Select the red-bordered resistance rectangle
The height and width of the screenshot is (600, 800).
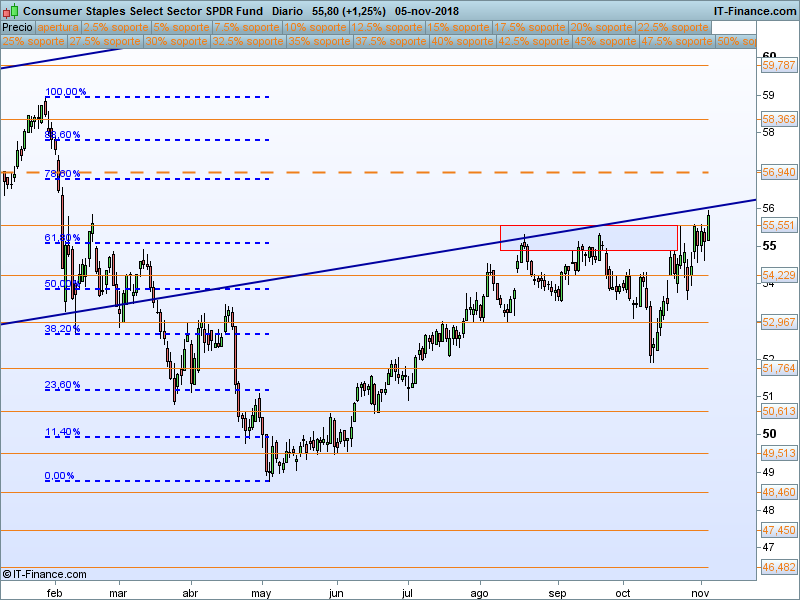[589, 238]
